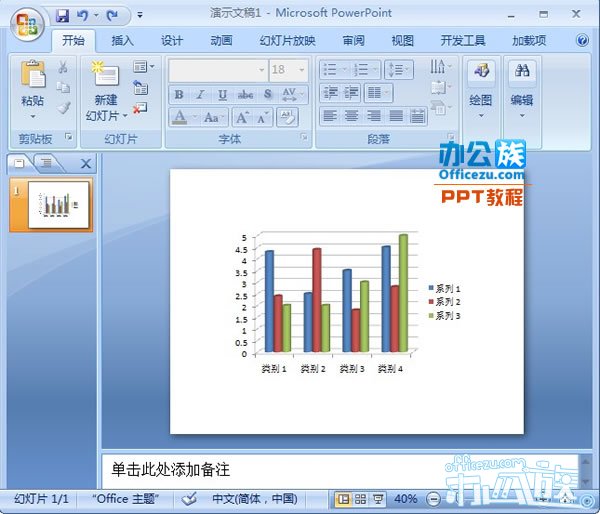The width and height of the screenshot is (600, 514).
Task: Open the Editing (编辑) binoculars icon
Action: 521,73
